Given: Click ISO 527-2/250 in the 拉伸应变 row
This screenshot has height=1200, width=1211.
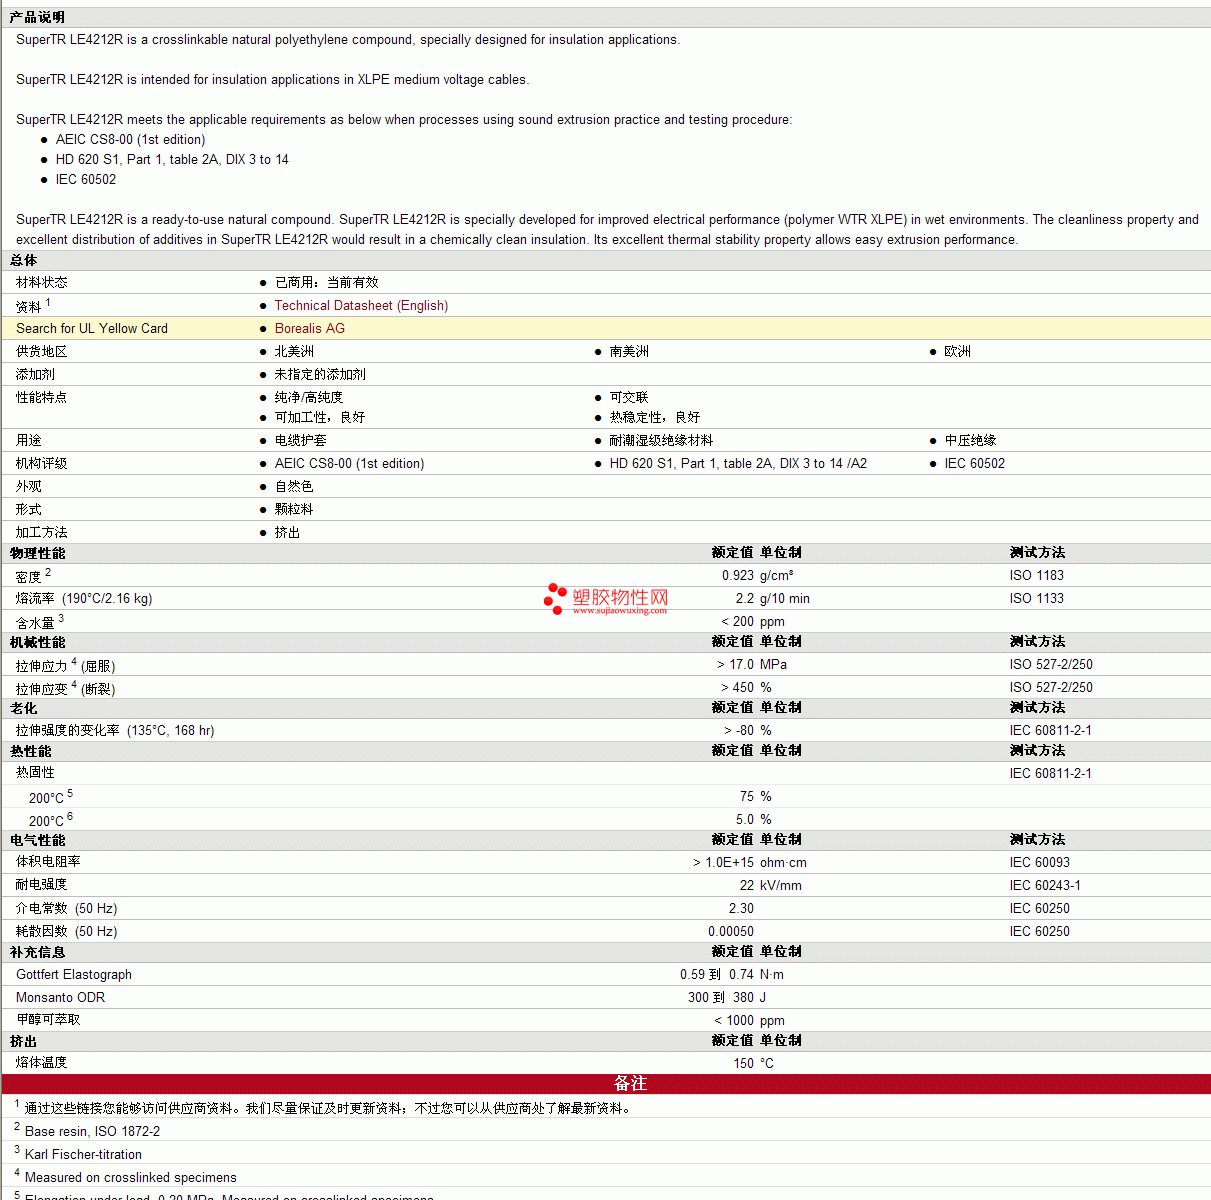Looking at the screenshot, I should pyautogui.click(x=1051, y=688).
